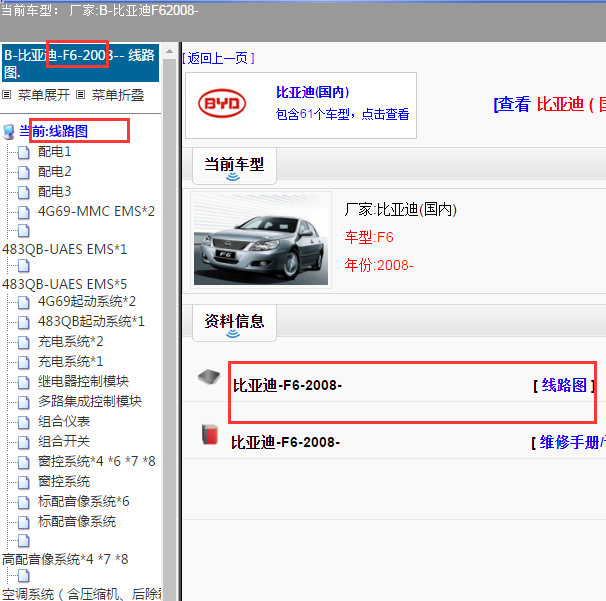The width and height of the screenshot is (606, 601).
Task: Click the 车型:F6 red text
Action: (x=369, y=237)
